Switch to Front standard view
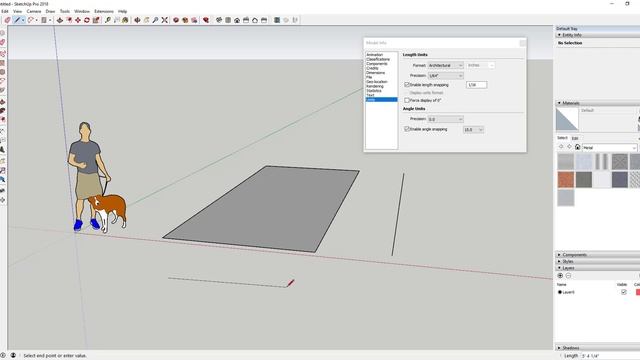This screenshot has height=360, width=640. click(237, 20)
